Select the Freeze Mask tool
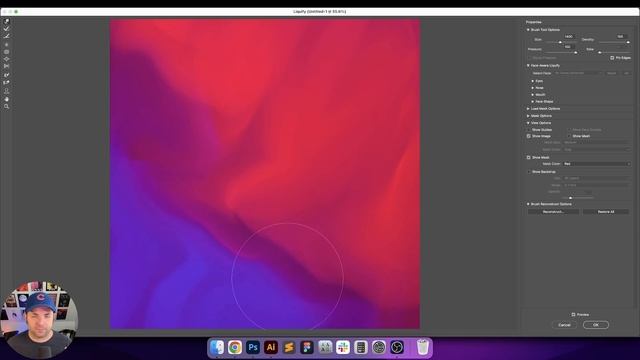 coord(7,75)
